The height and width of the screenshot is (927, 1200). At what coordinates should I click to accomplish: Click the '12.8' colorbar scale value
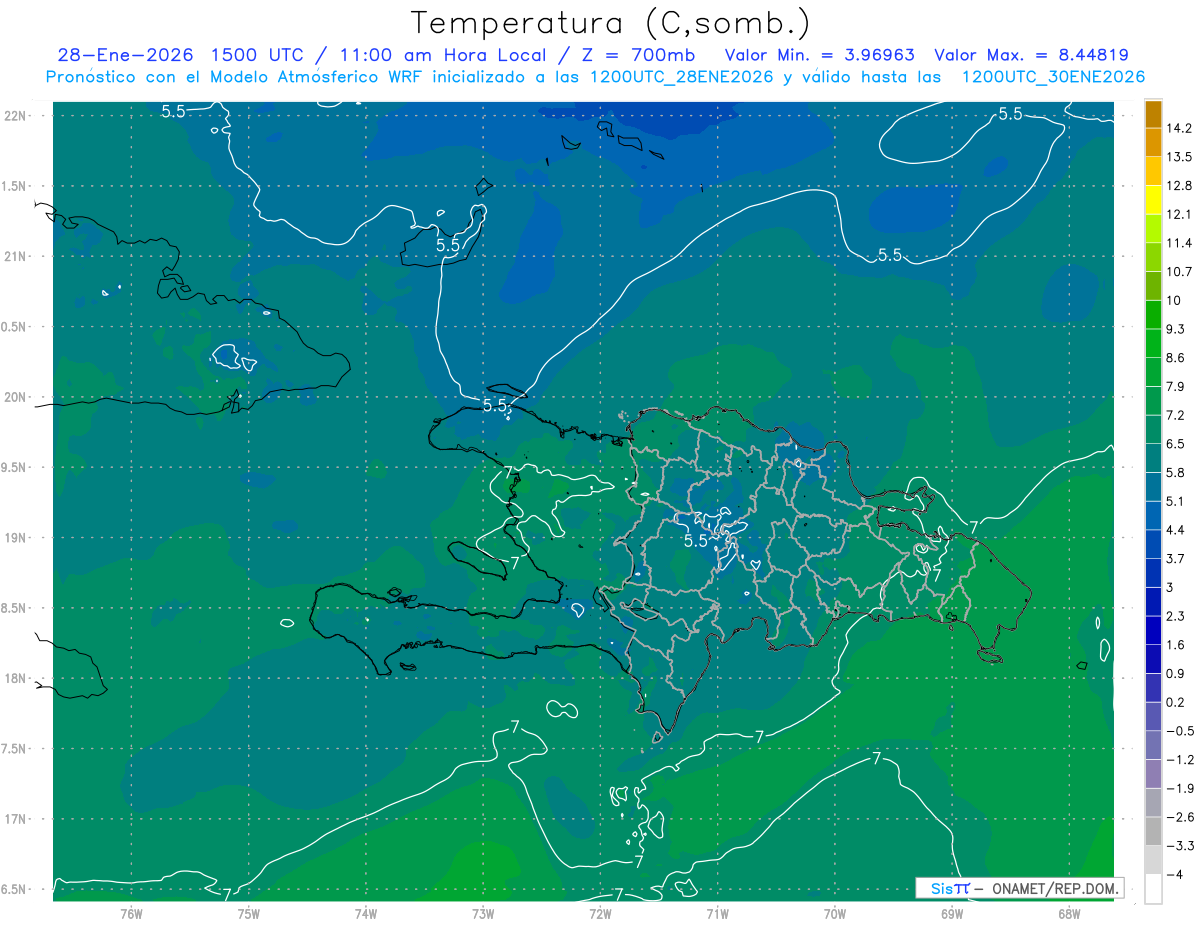(x=1180, y=185)
